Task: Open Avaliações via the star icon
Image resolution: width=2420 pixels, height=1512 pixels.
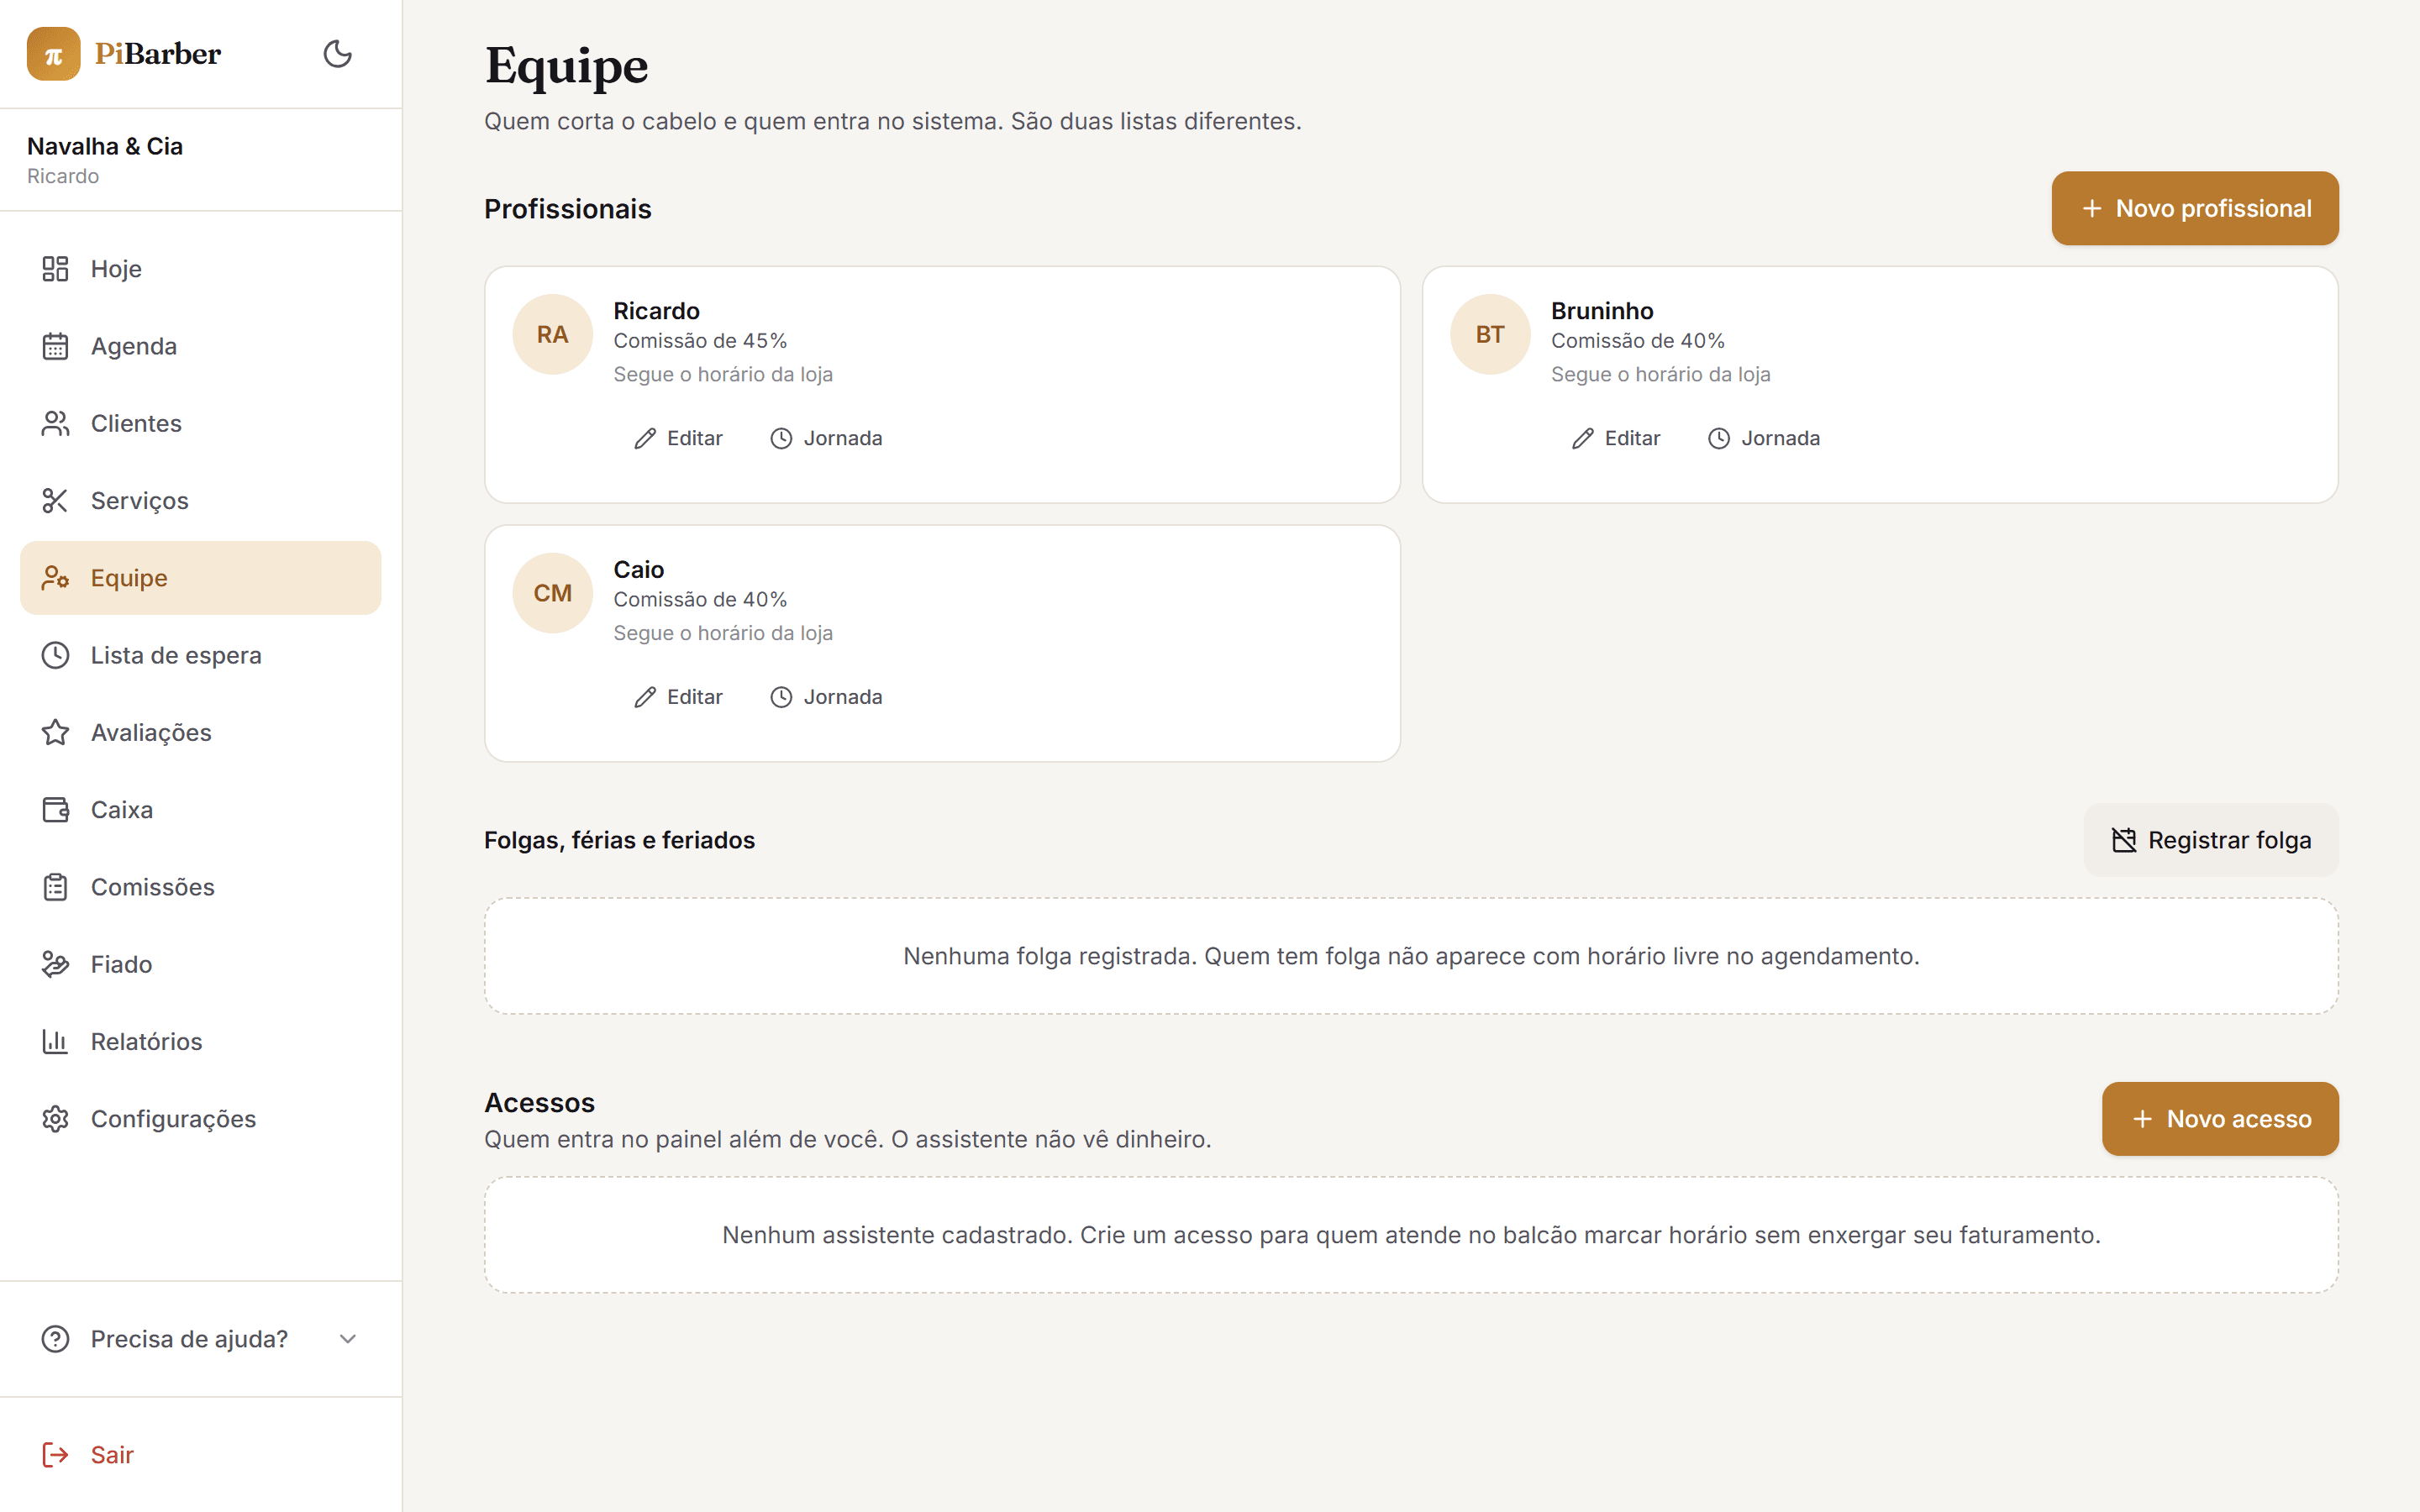Action: tap(55, 732)
